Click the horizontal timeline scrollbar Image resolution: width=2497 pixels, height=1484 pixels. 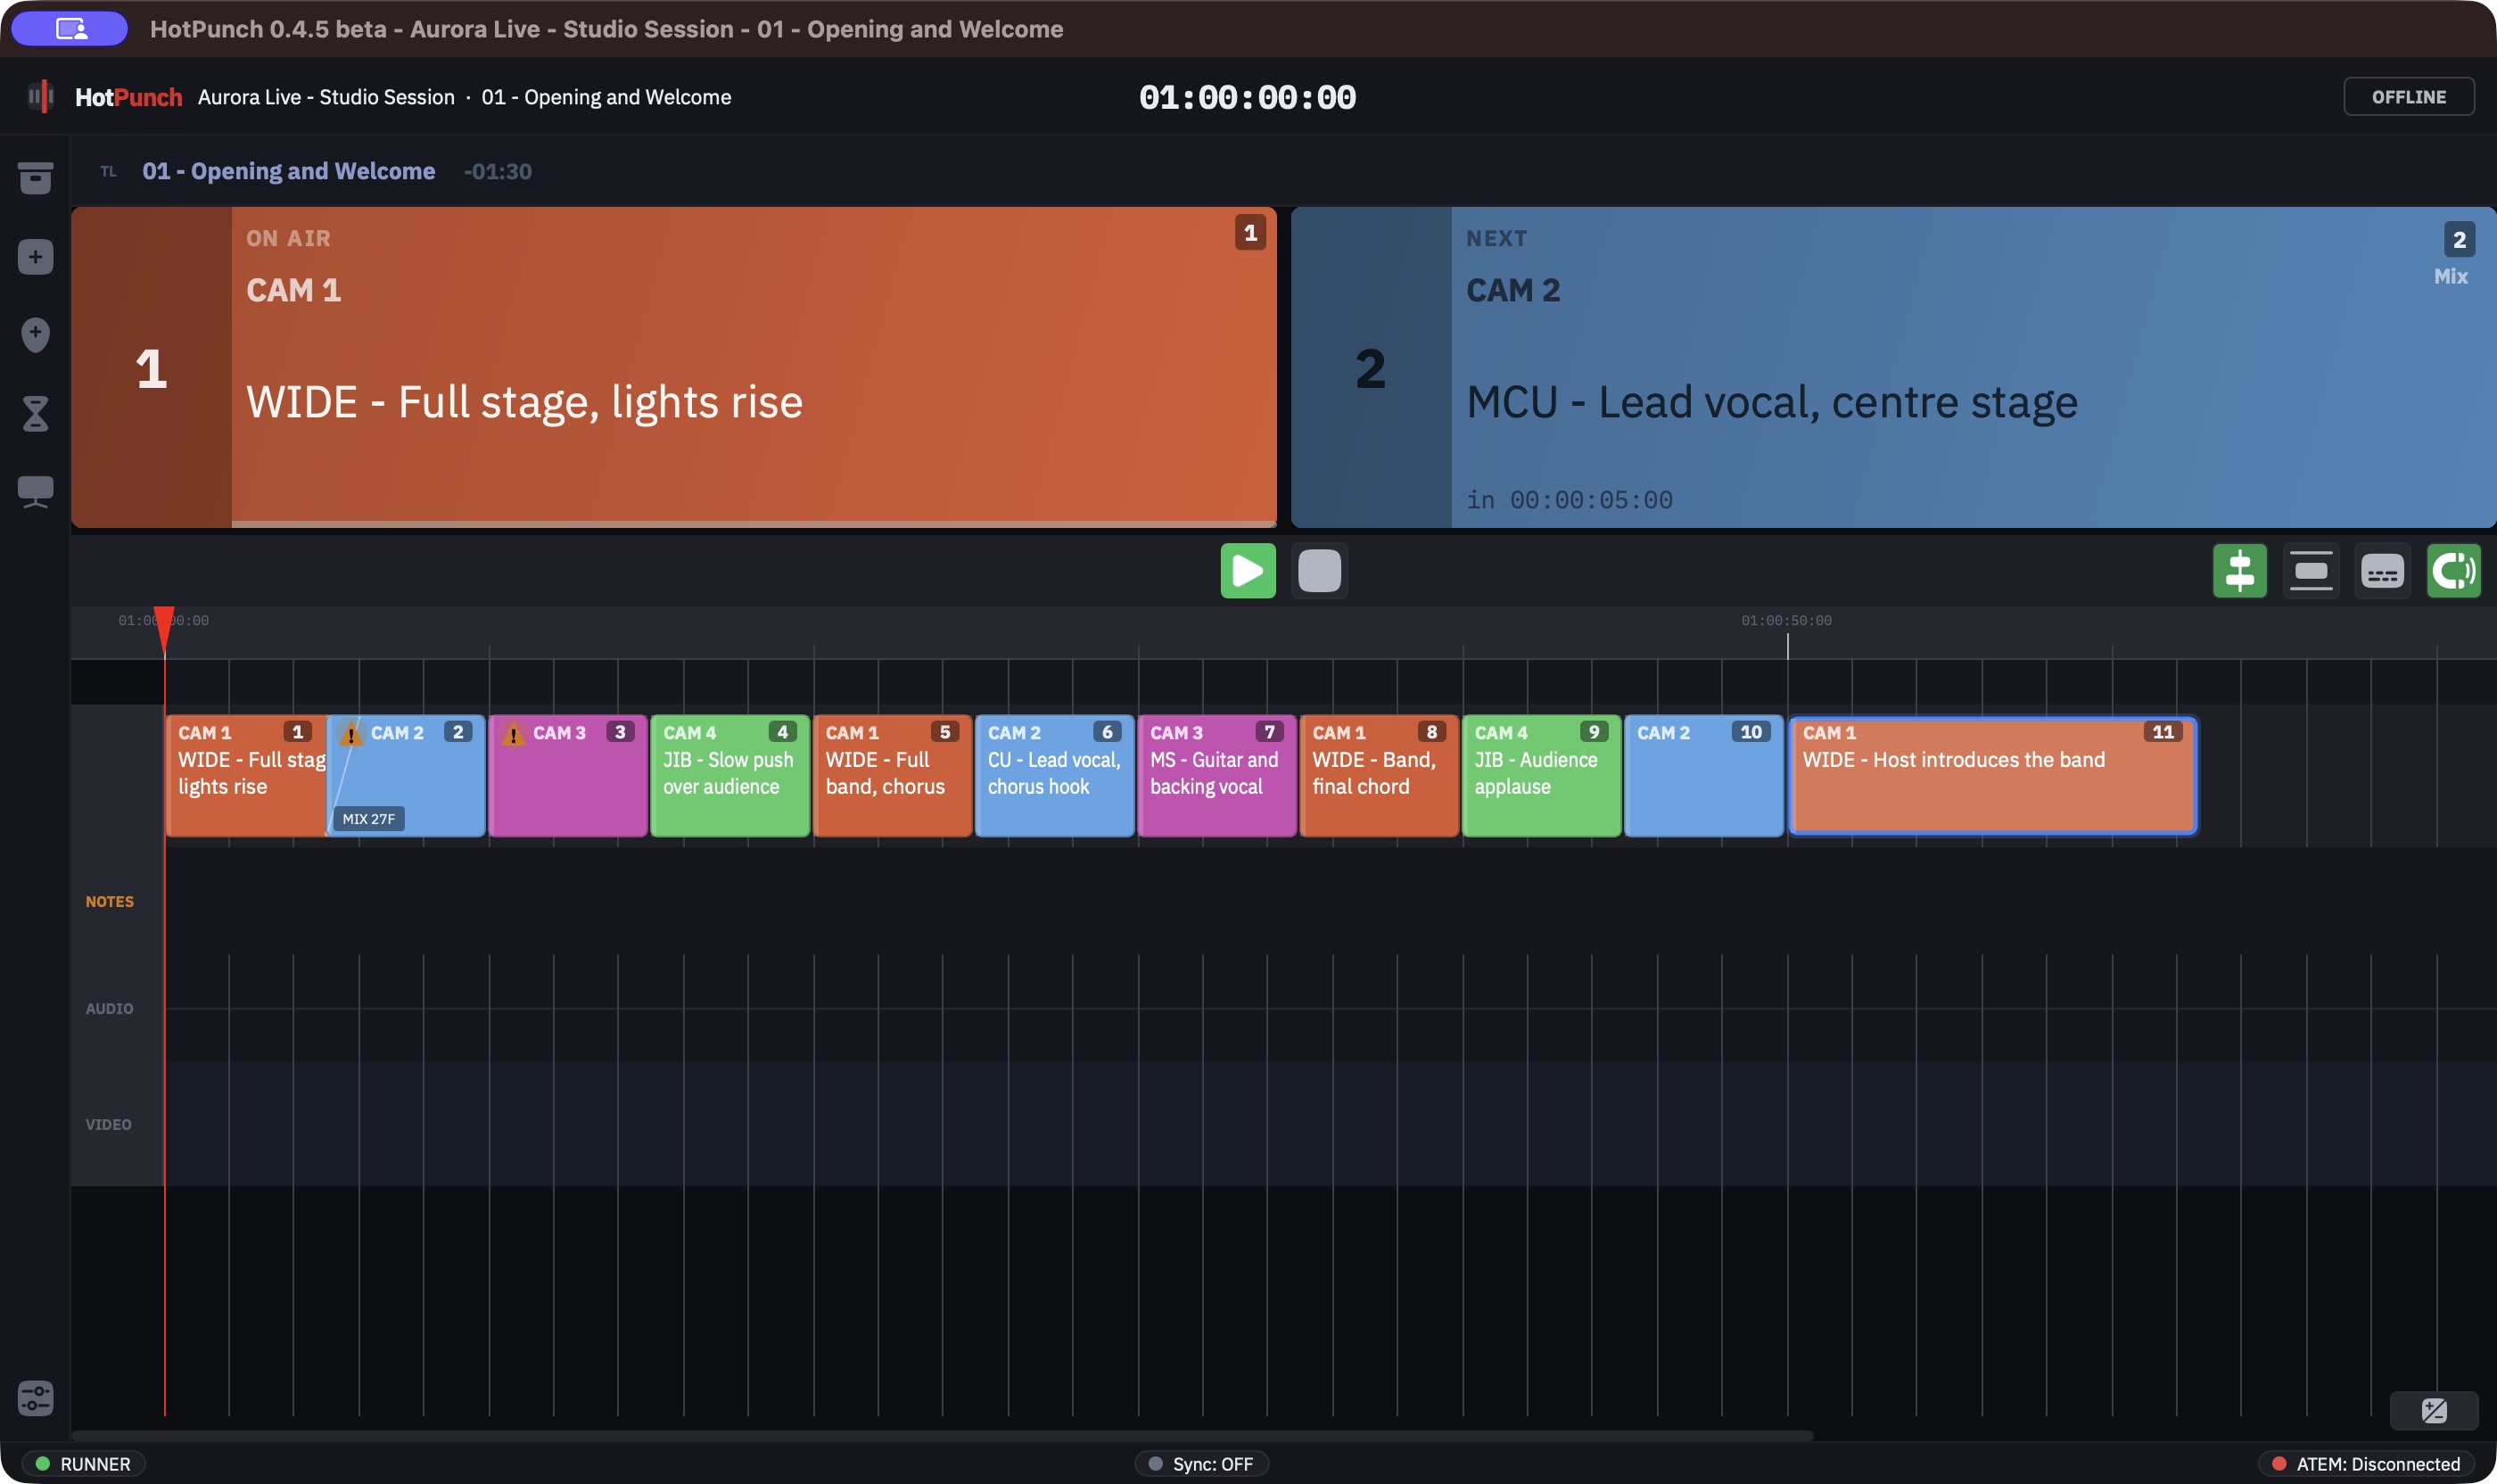pos(942,1436)
